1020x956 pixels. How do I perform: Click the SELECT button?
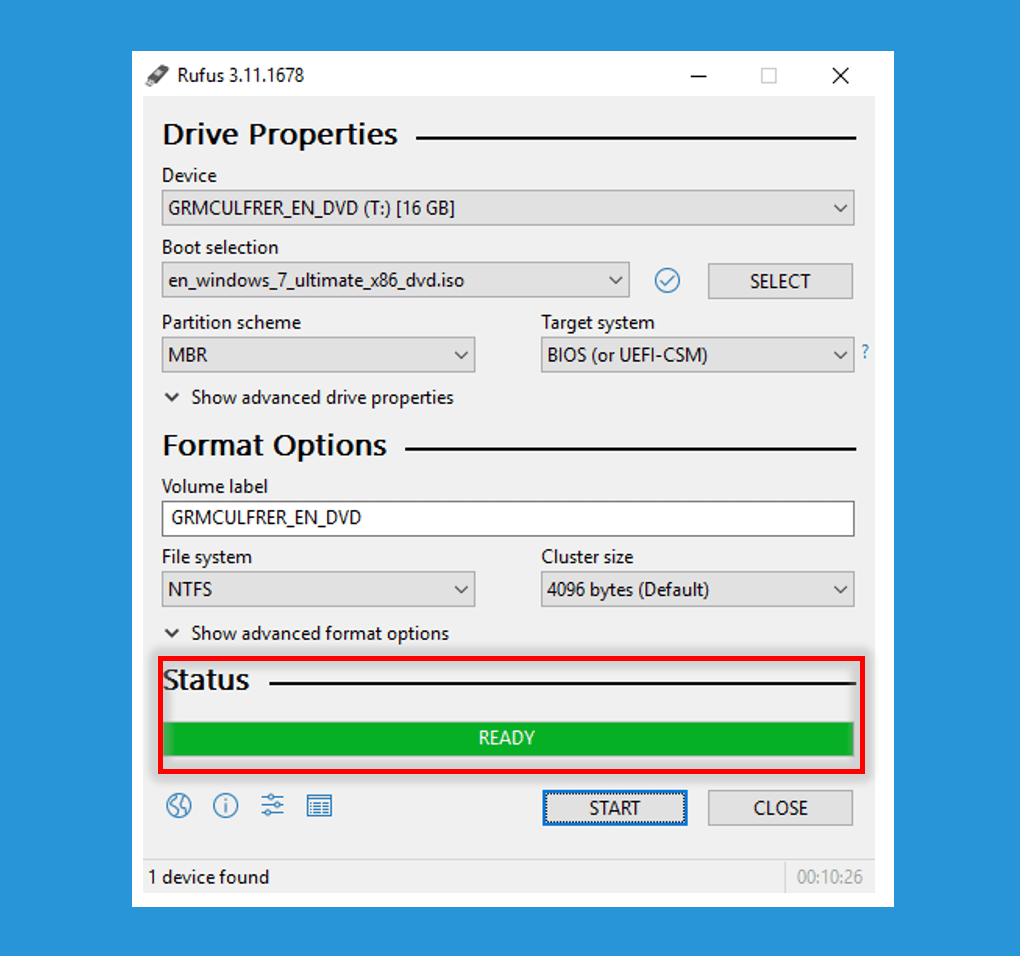tap(780, 281)
